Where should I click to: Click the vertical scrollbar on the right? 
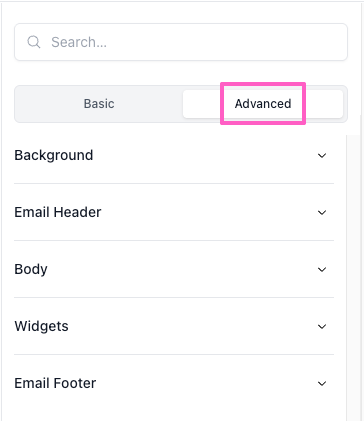click(x=354, y=278)
